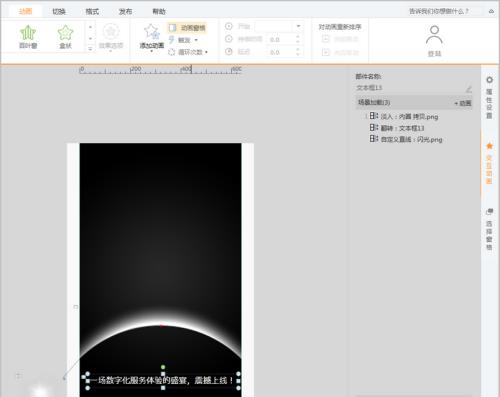Click the delay clock icon
500x397 pixels.
point(229,52)
